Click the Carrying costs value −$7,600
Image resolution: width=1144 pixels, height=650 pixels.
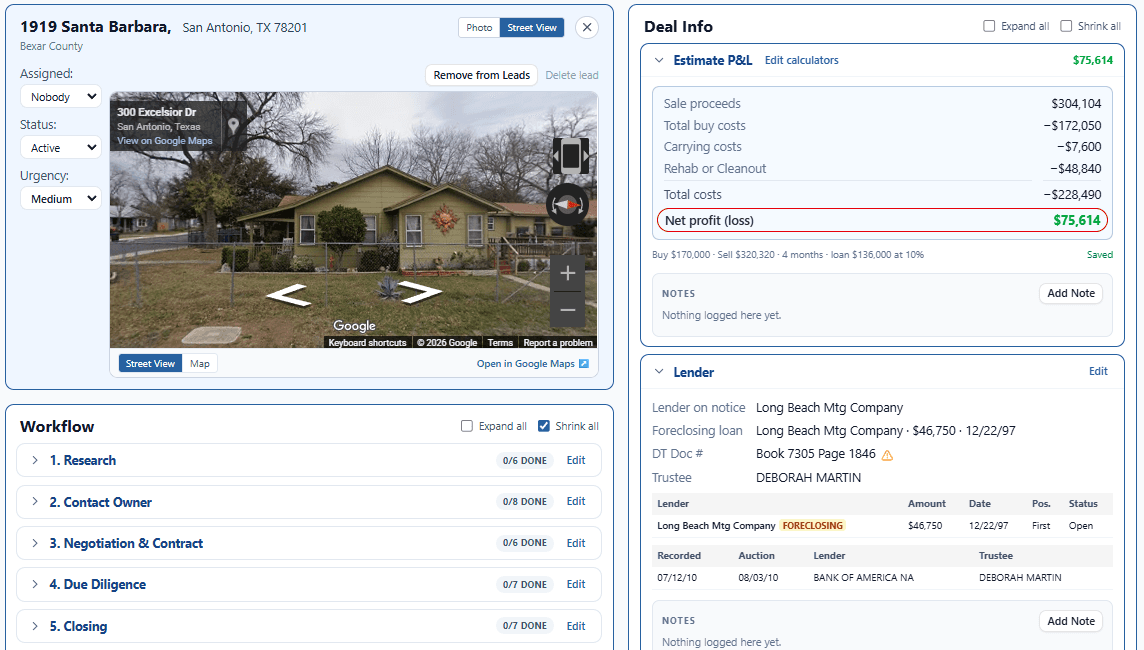pos(1079,147)
